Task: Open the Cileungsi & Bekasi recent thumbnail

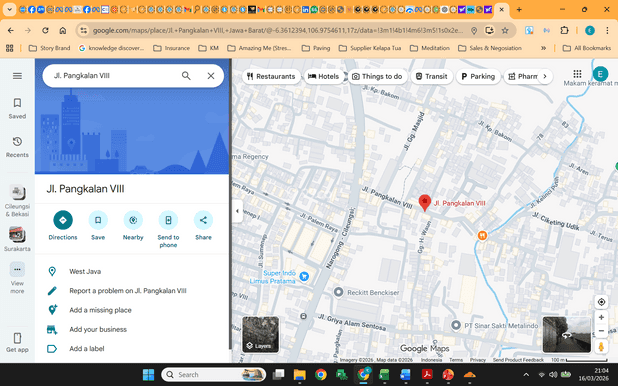Action: click(x=17, y=201)
